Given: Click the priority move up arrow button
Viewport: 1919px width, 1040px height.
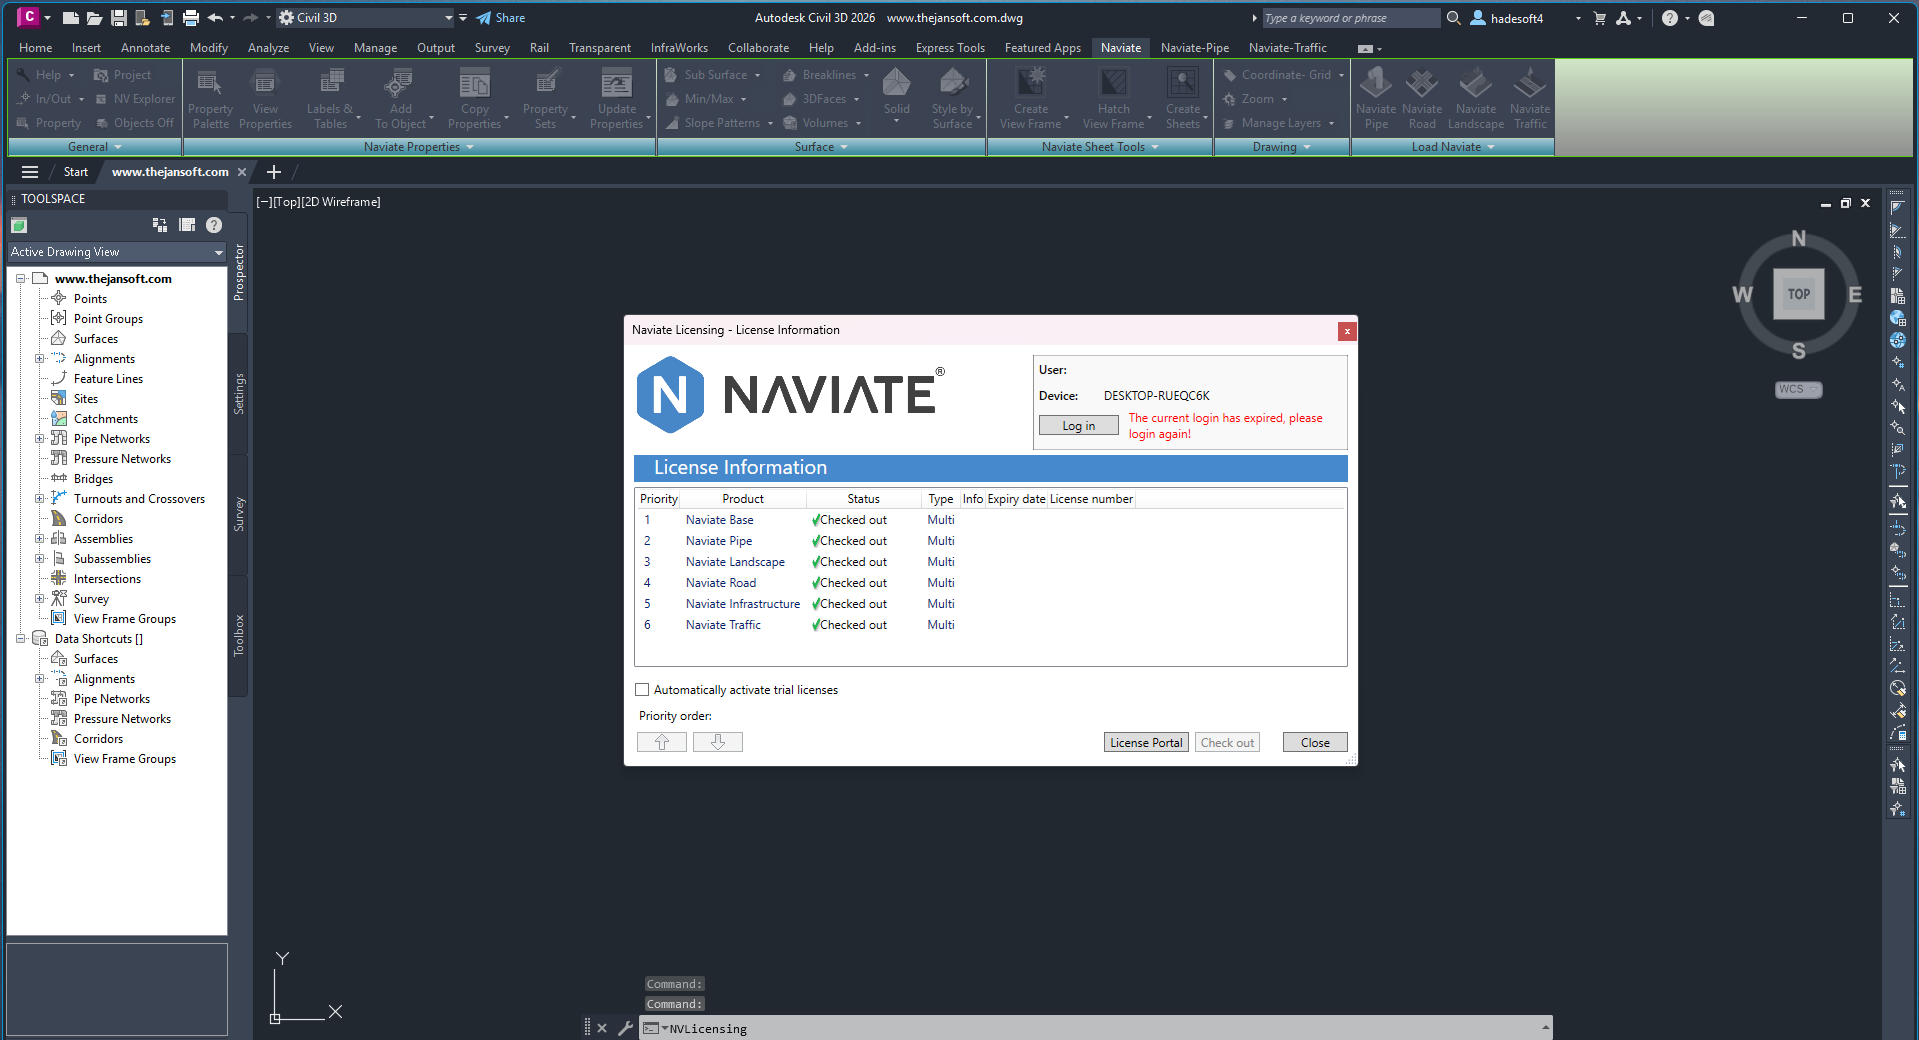Looking at the screenshot, I should (x=662, y=742).
